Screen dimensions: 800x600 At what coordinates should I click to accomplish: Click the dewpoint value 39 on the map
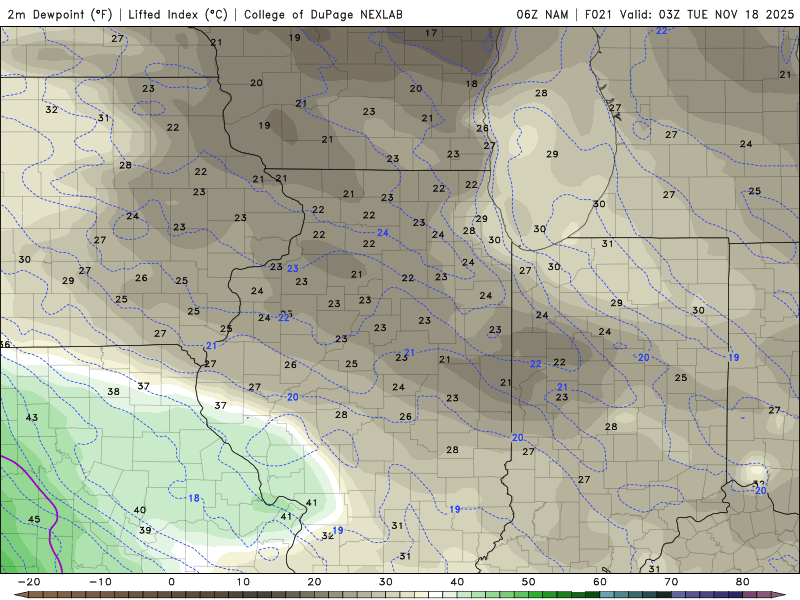click(145, 530)
